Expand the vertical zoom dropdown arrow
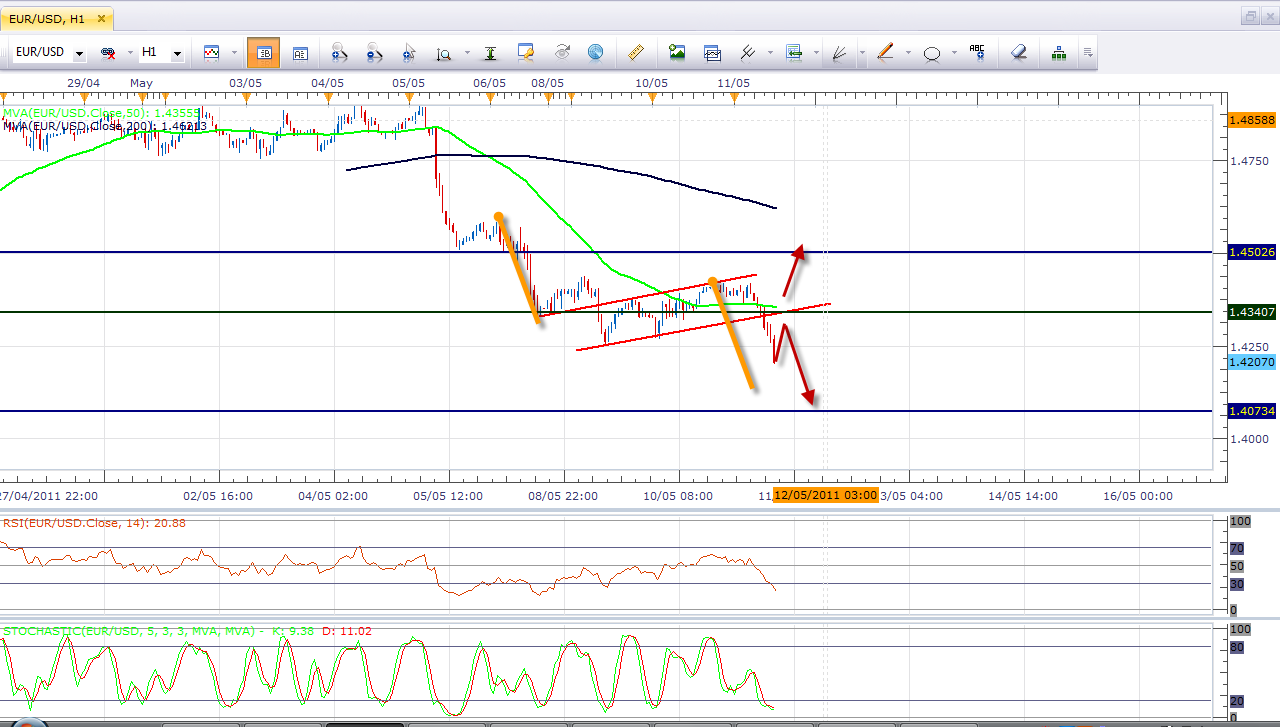 pos(465,53)
